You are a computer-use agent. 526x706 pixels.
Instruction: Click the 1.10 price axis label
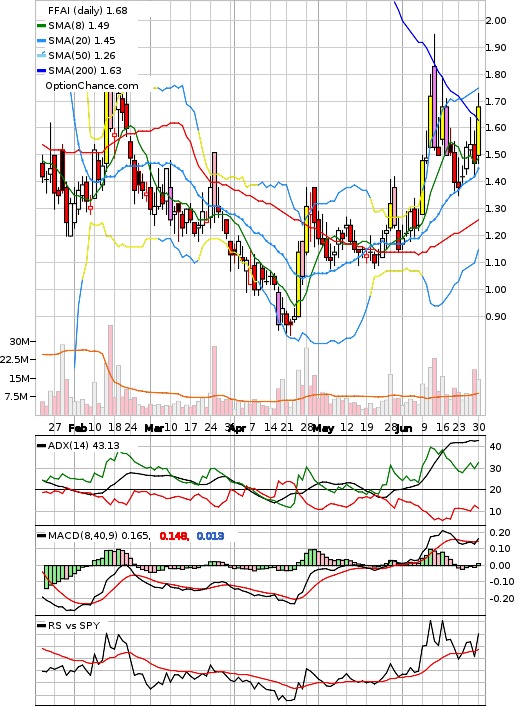[x=496, y=262]
